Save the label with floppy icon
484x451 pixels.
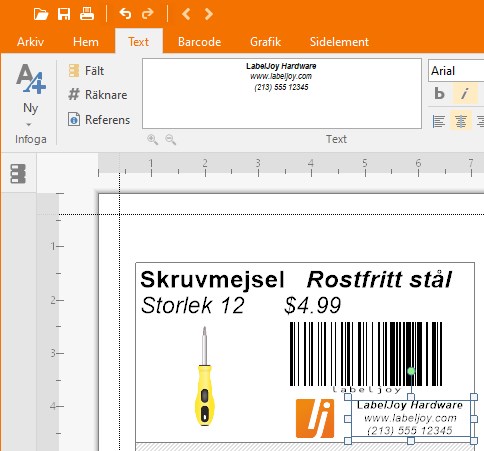click(64, 14)
